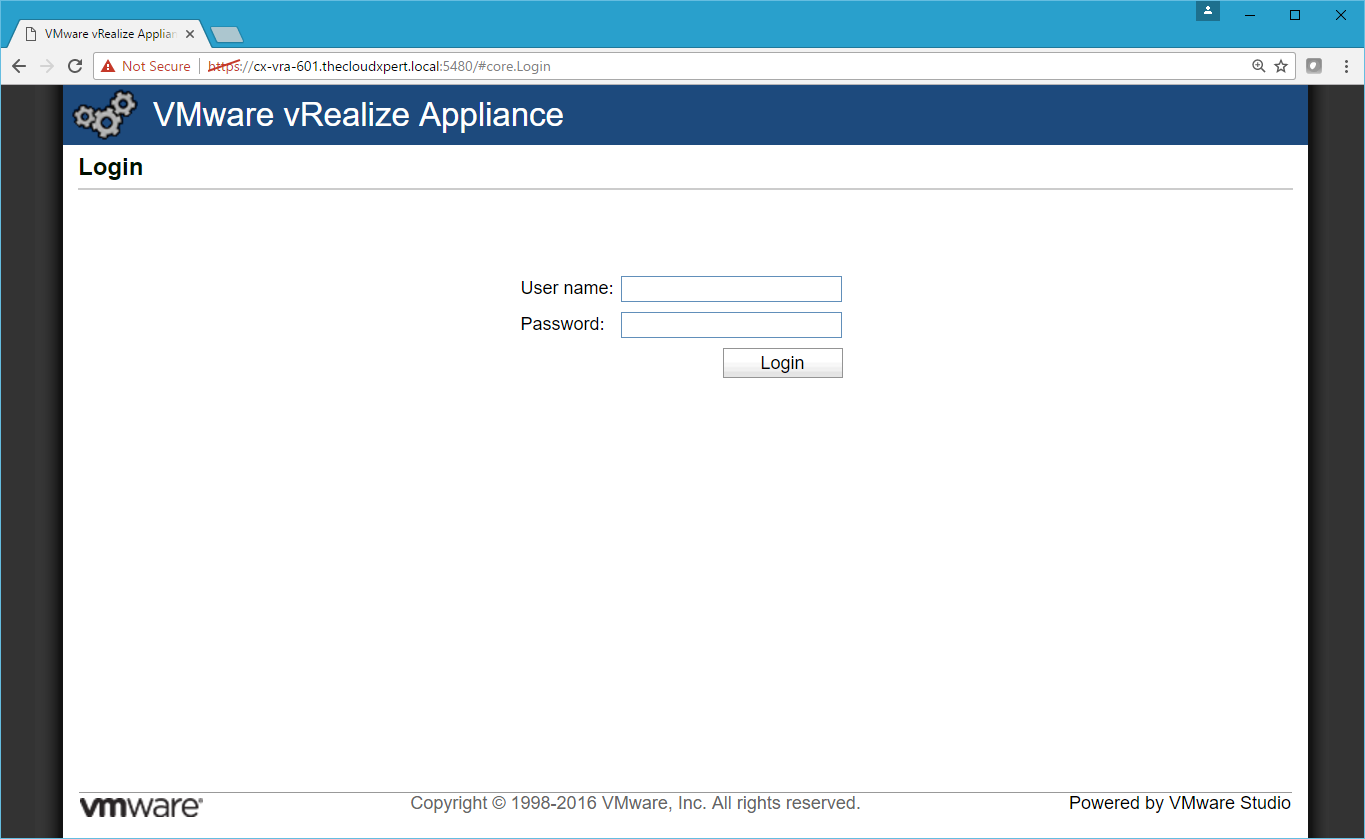1365x839 pixels.
Task: Close the VMware vRealize Appliance tab
Action: click(x=190, y=34)
